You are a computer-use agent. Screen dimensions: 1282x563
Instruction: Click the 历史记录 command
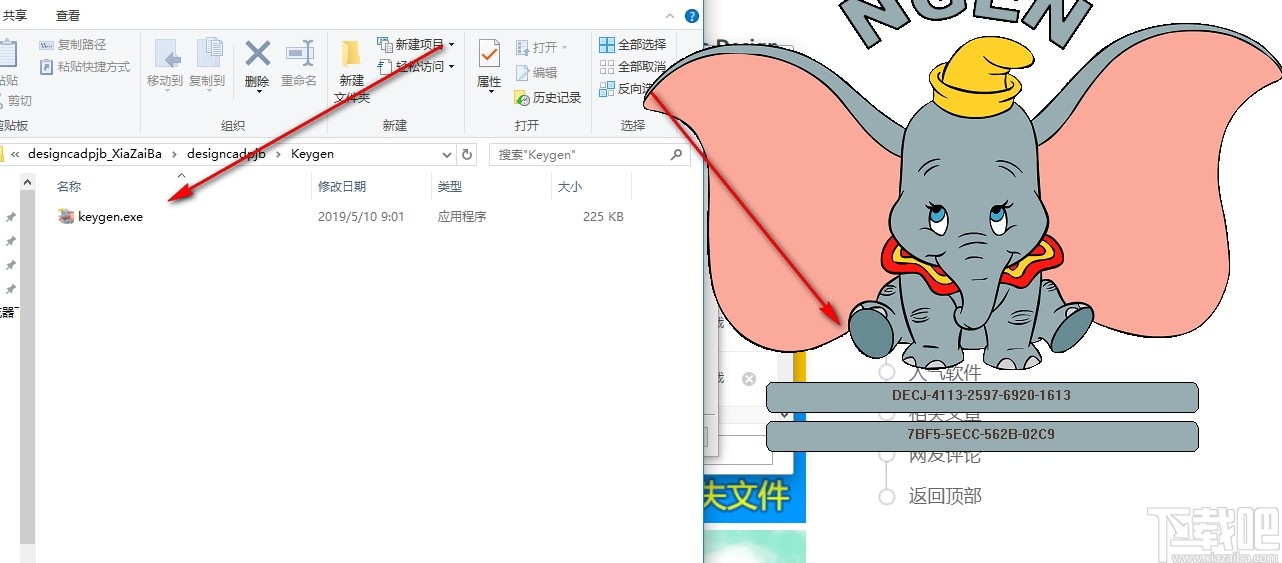[548, 98]
